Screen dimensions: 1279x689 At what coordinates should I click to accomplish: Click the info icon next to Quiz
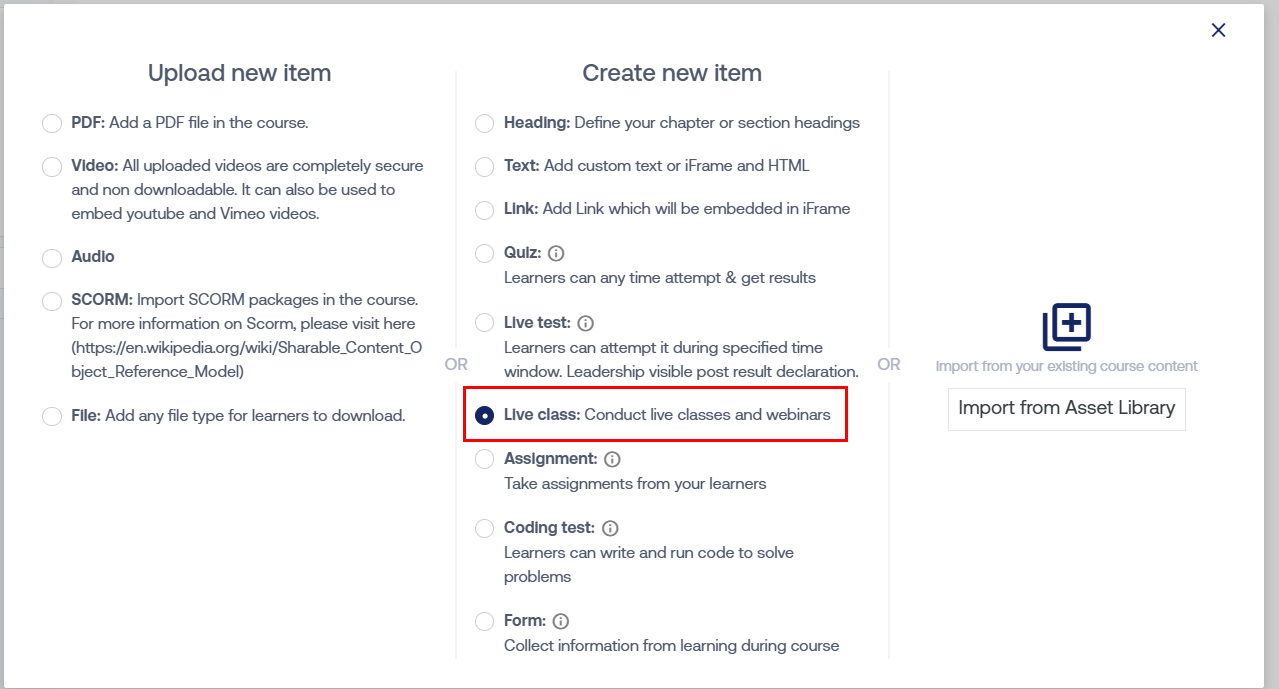[x=556, y=253]
